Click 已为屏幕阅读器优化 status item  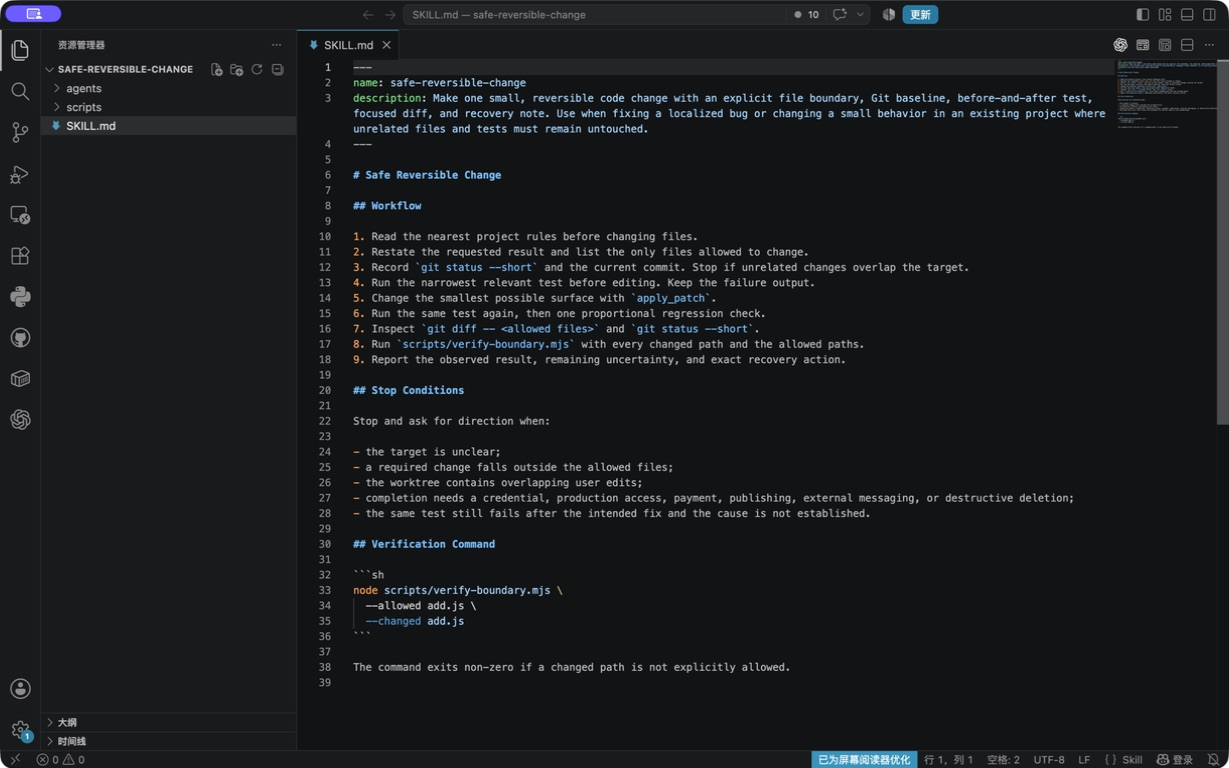point(864,760)
